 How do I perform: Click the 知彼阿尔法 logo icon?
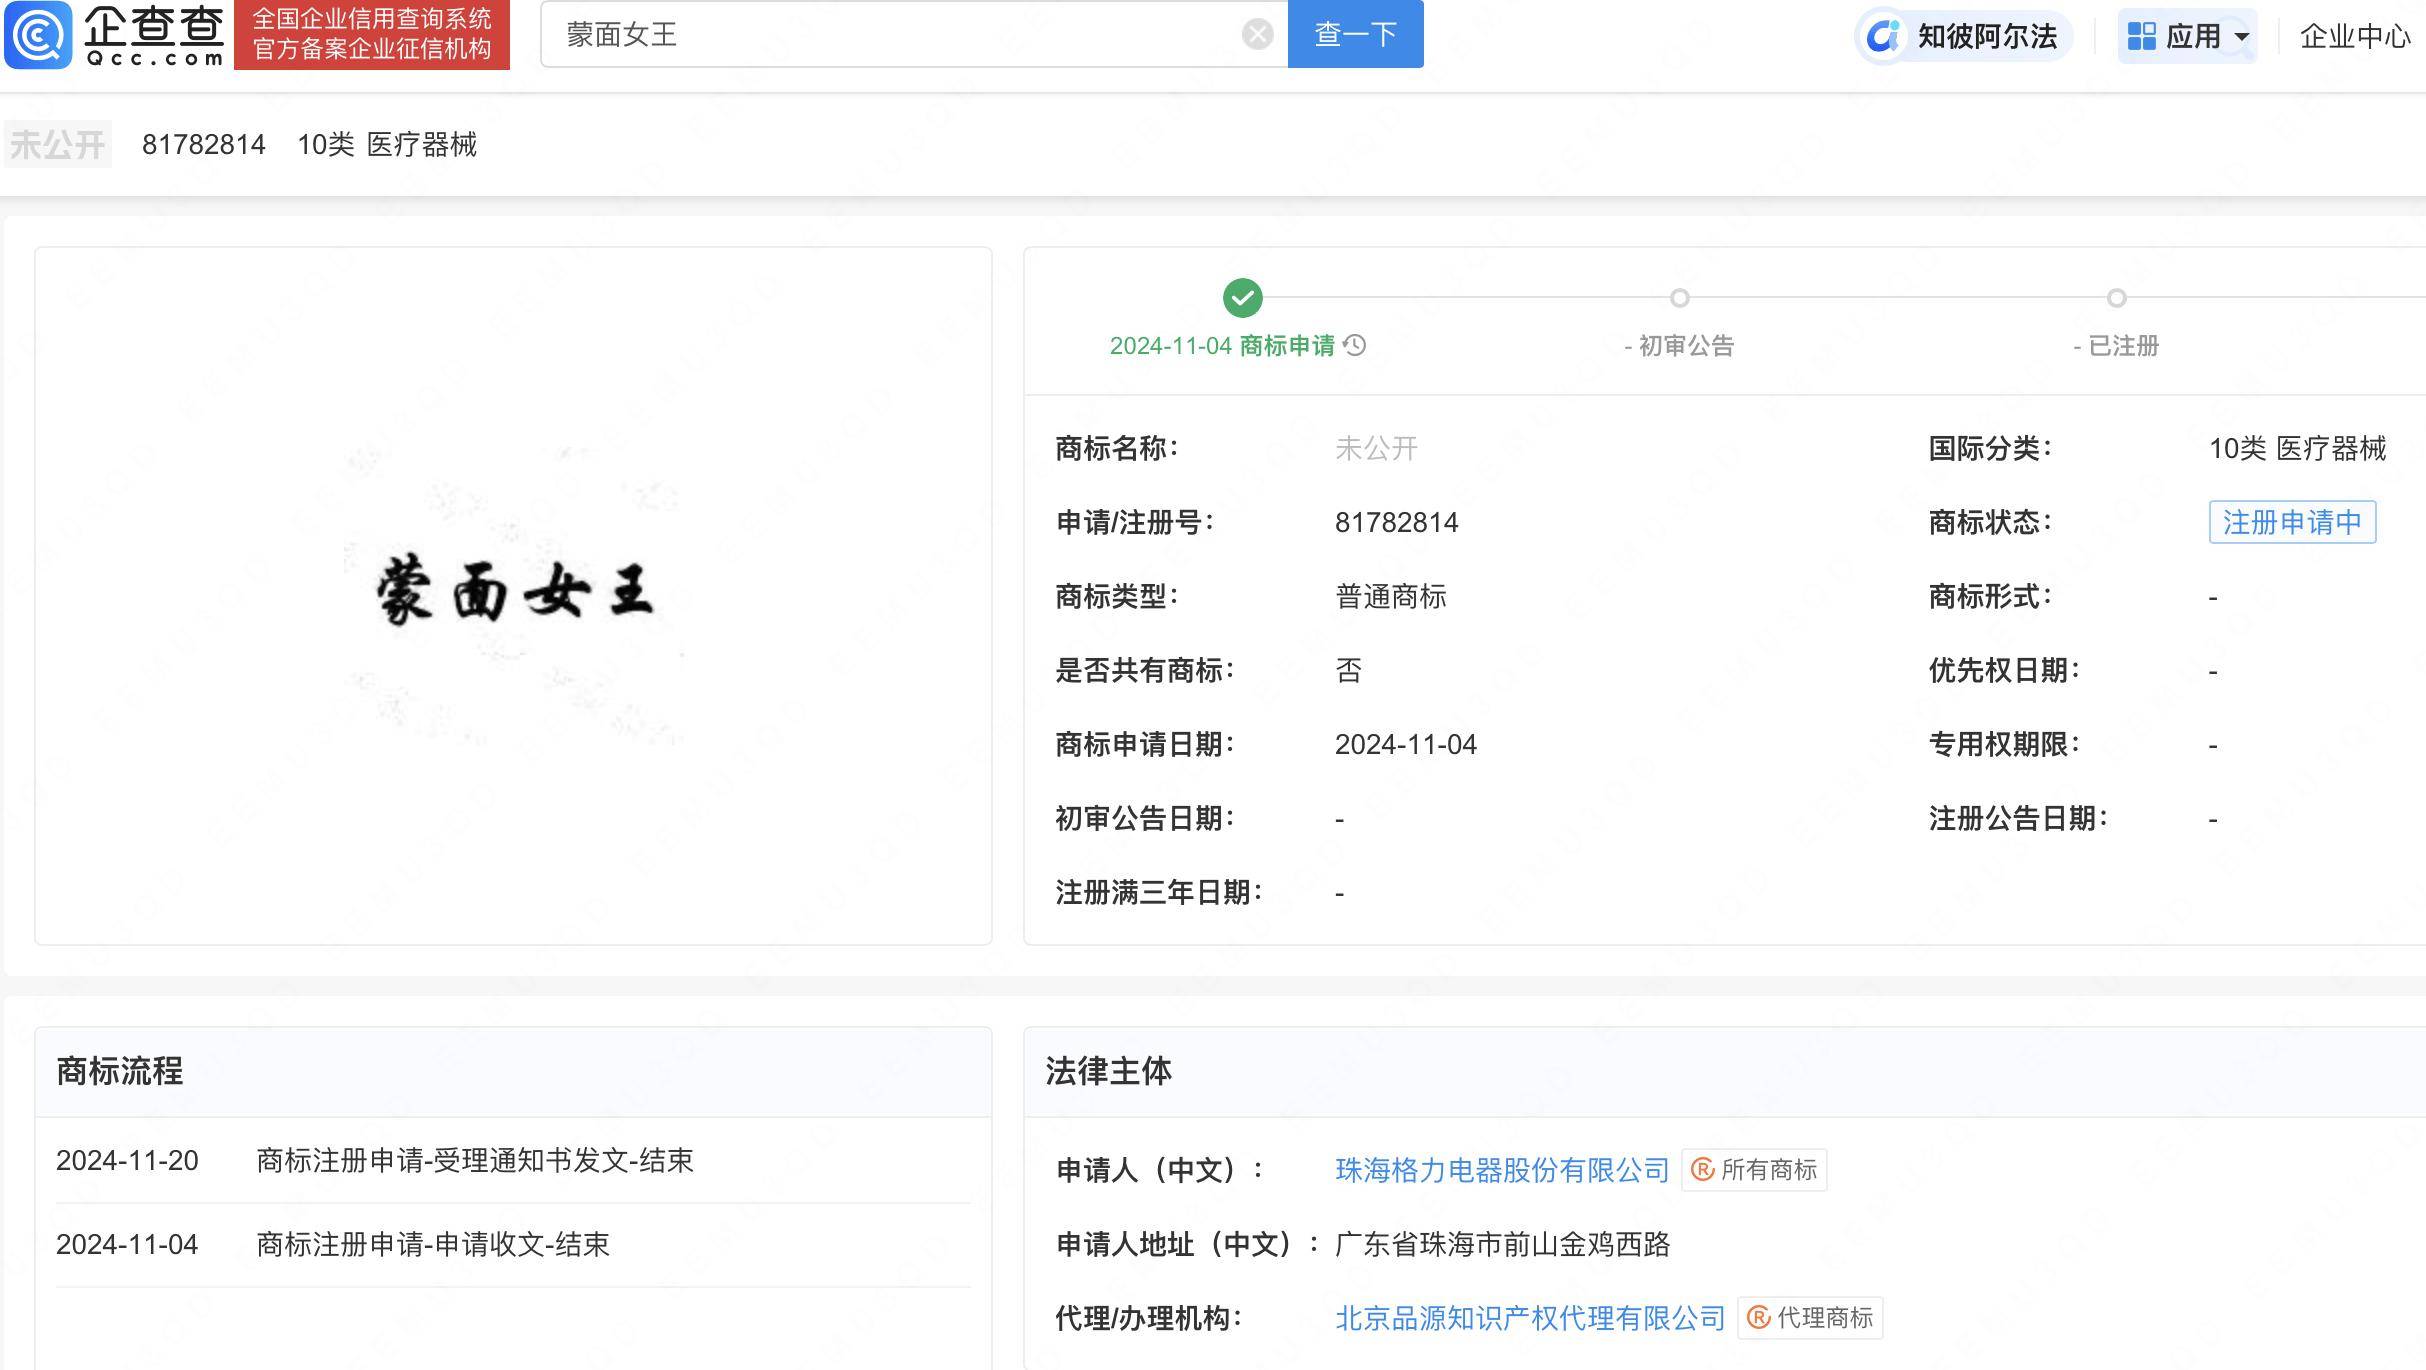tap(1883, 36)
